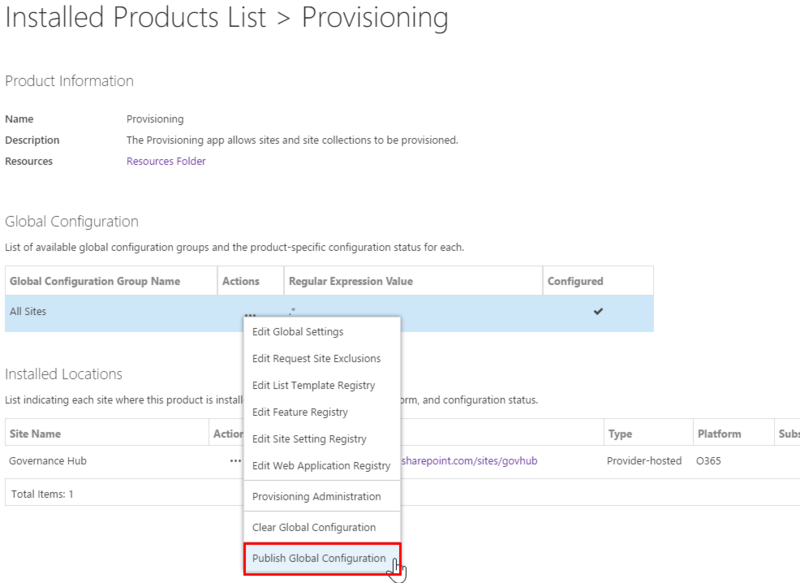800x583 pixels.
Task: Click the Type column header
Action: [620, 434]
